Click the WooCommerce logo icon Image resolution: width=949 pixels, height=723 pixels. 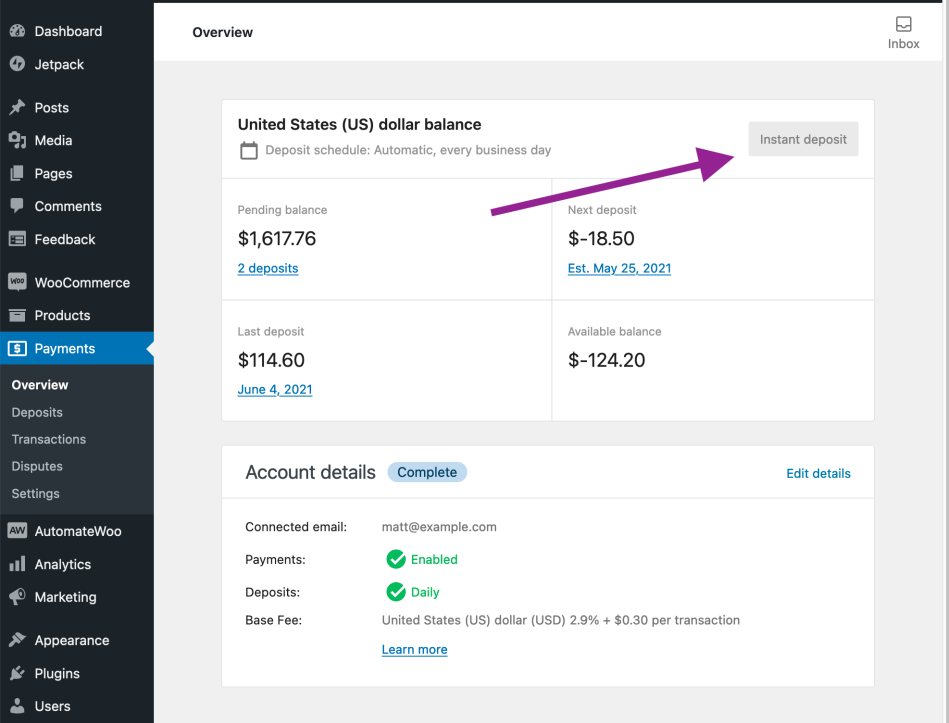pos(17,282)
